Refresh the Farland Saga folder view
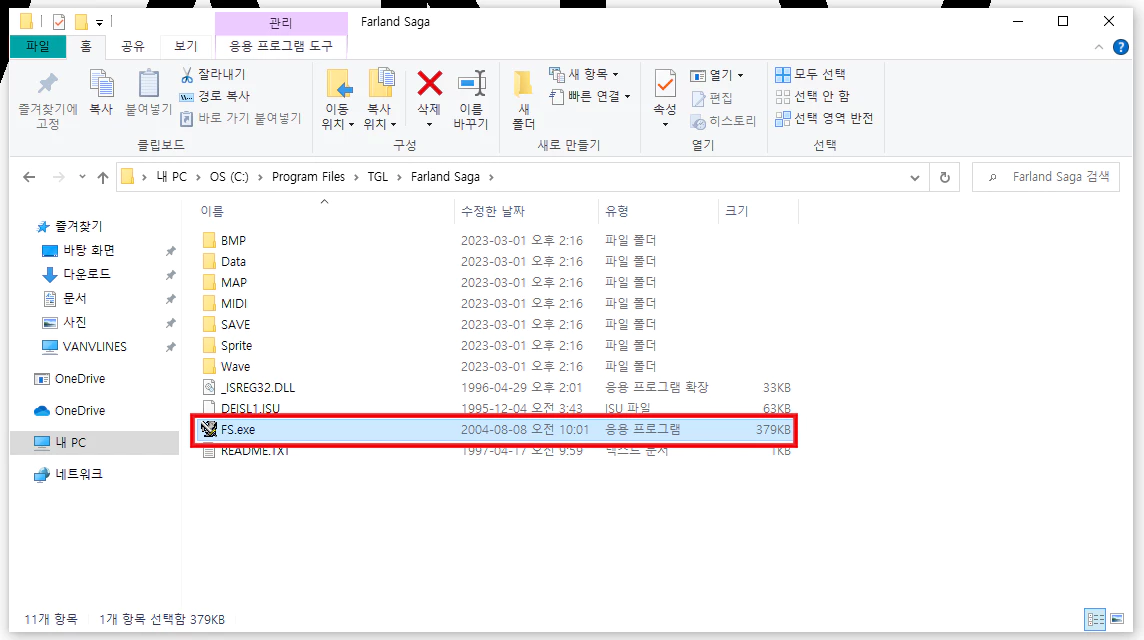1144x640 pixels. [x=945, y=177]
